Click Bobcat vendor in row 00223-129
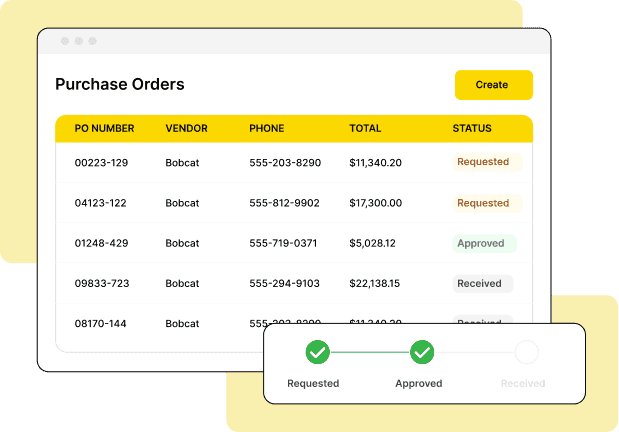 click(182, 163)
